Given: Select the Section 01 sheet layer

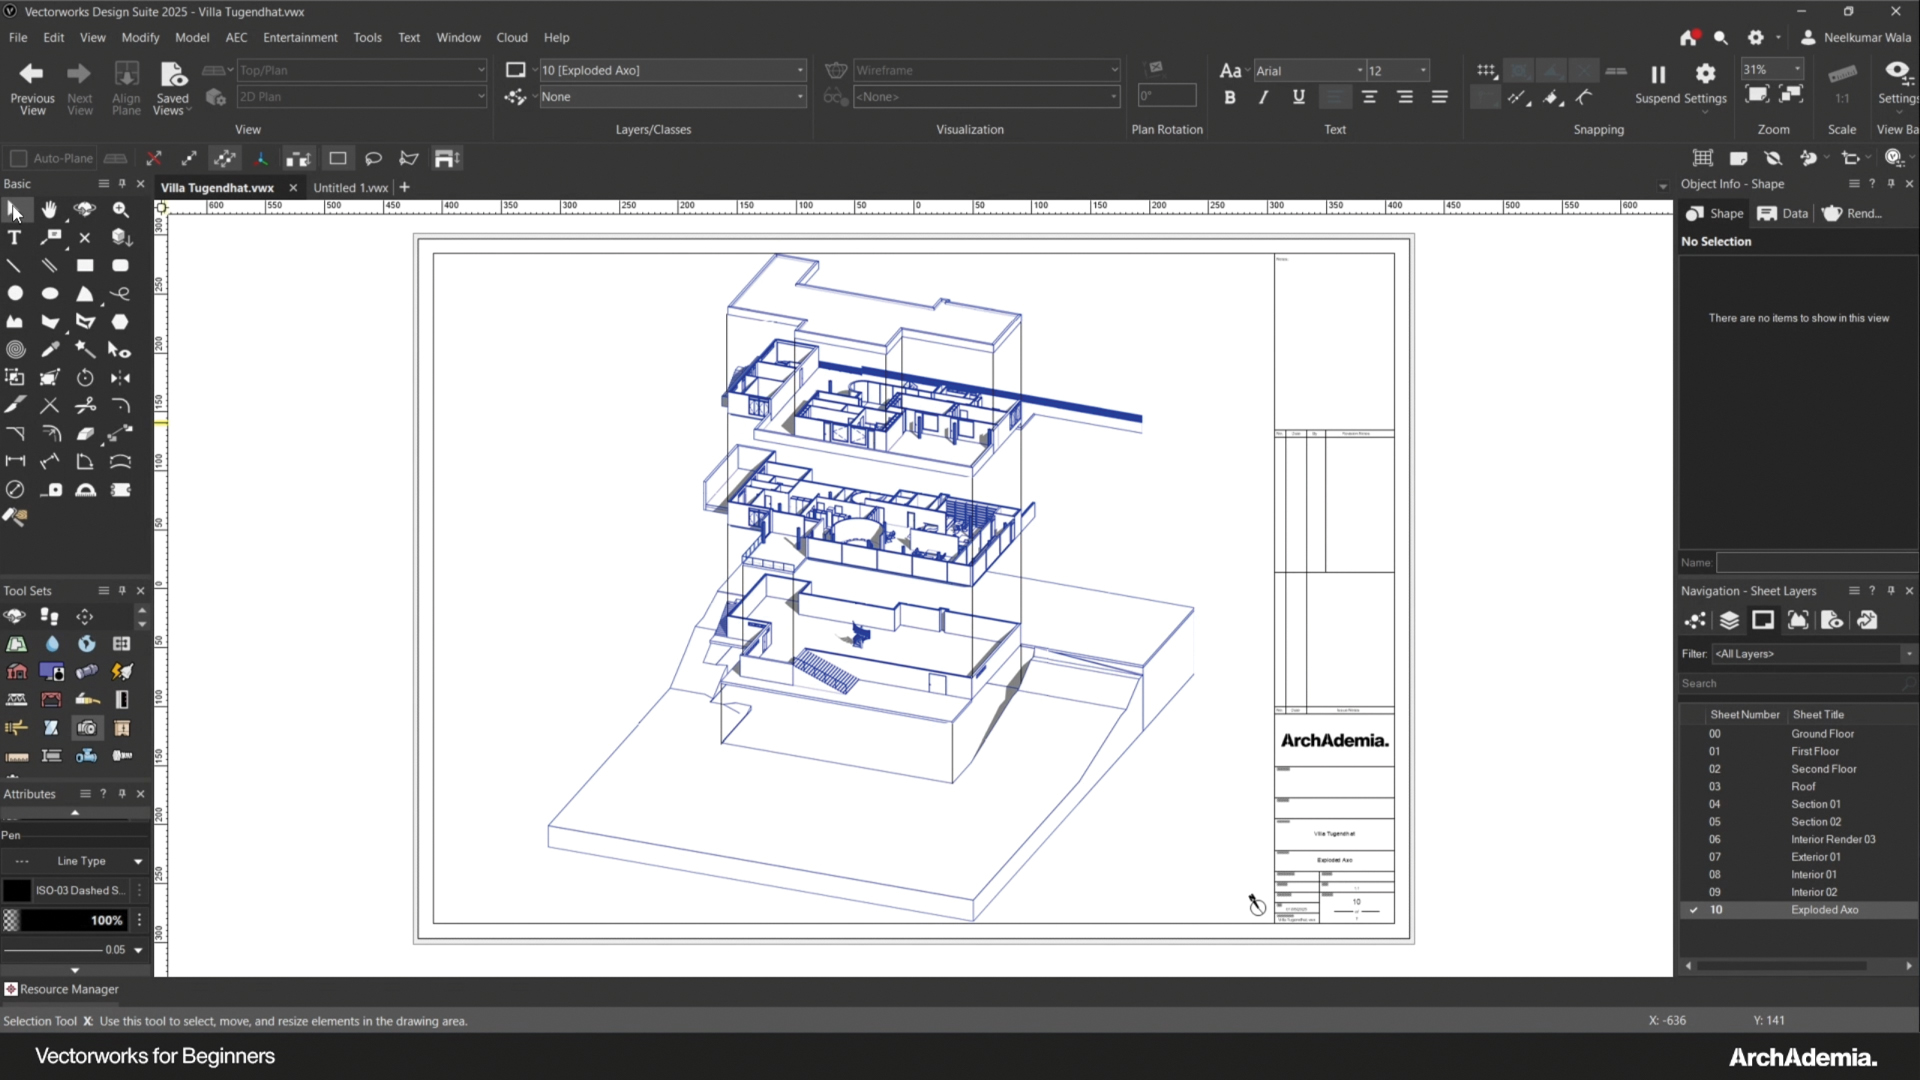Looking at the screenshot, I should [1815, 804].
